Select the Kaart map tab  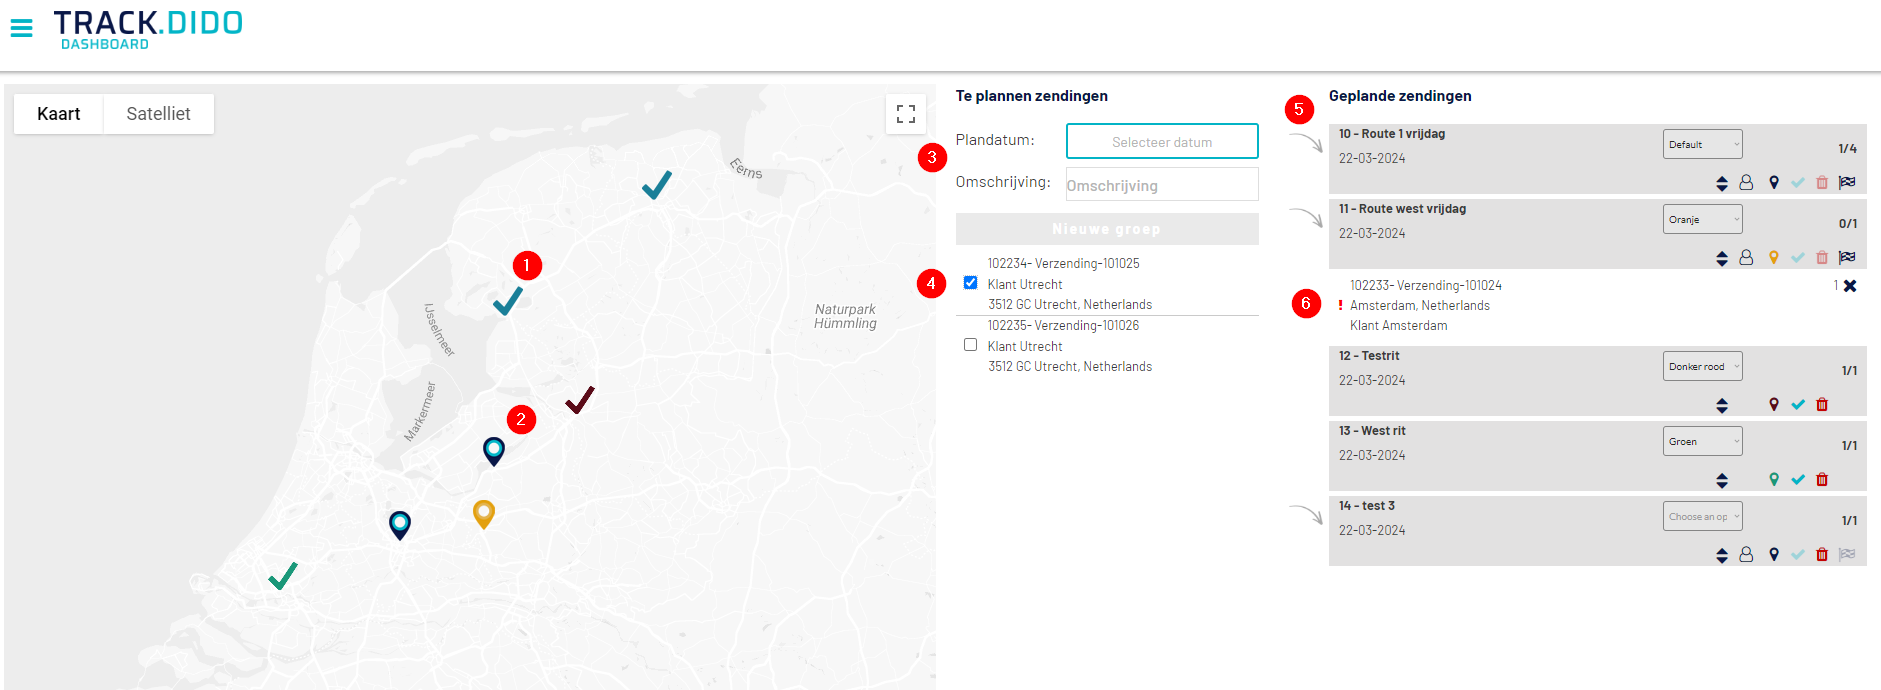pyautogui.click(x=58, y=114)
